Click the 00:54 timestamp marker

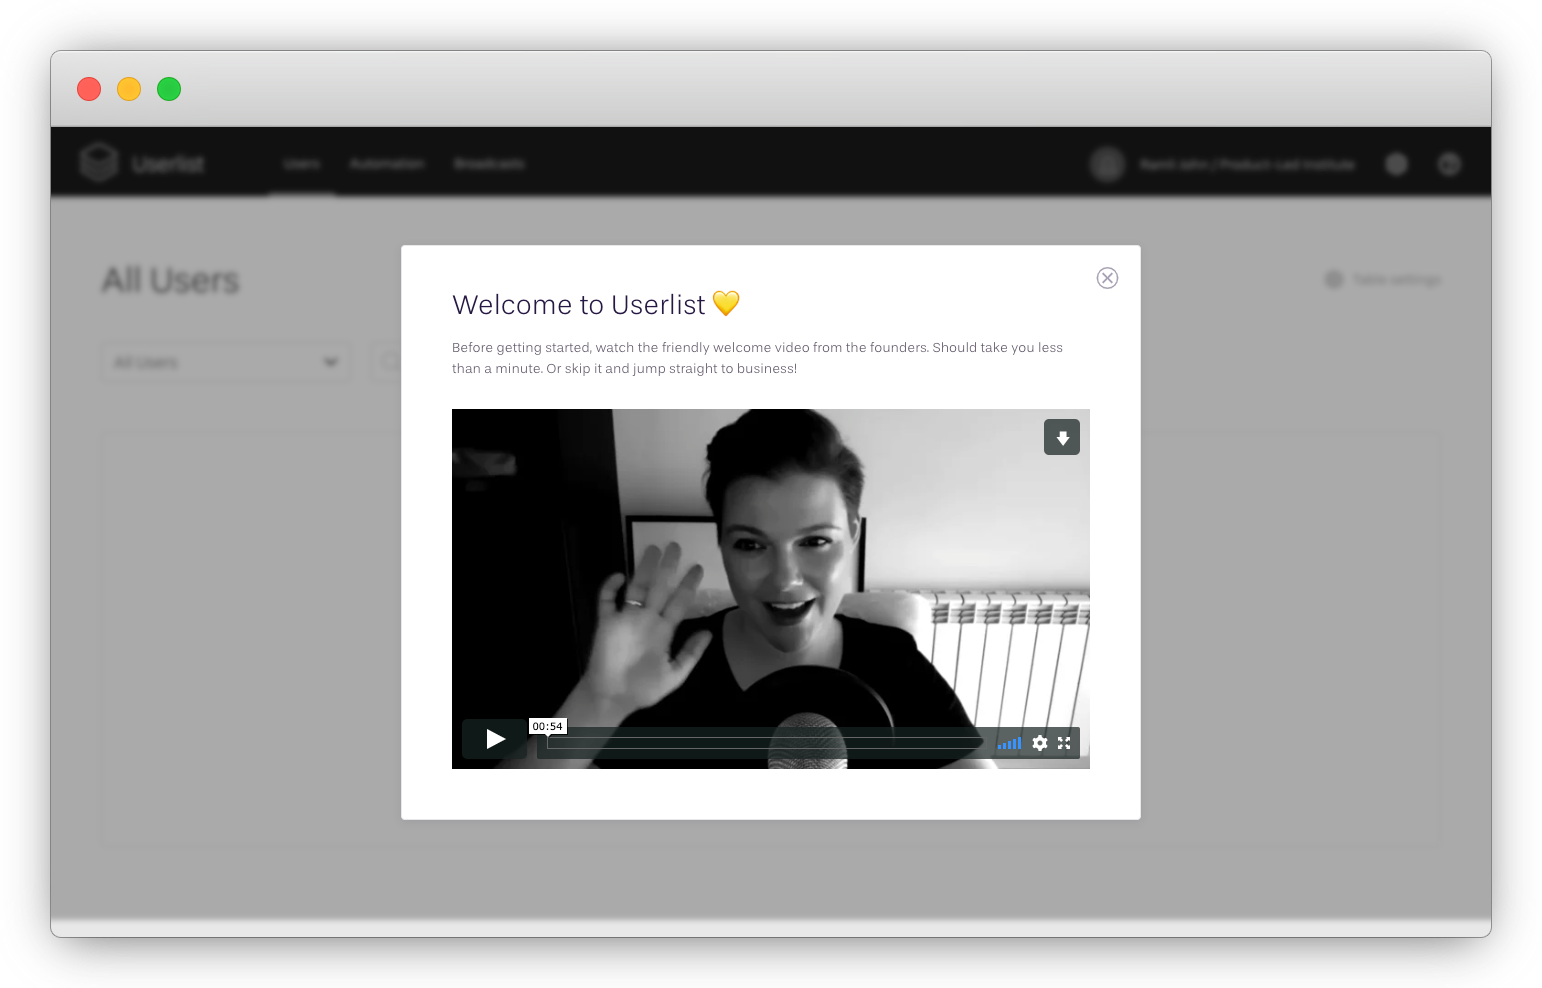[548, 725]
